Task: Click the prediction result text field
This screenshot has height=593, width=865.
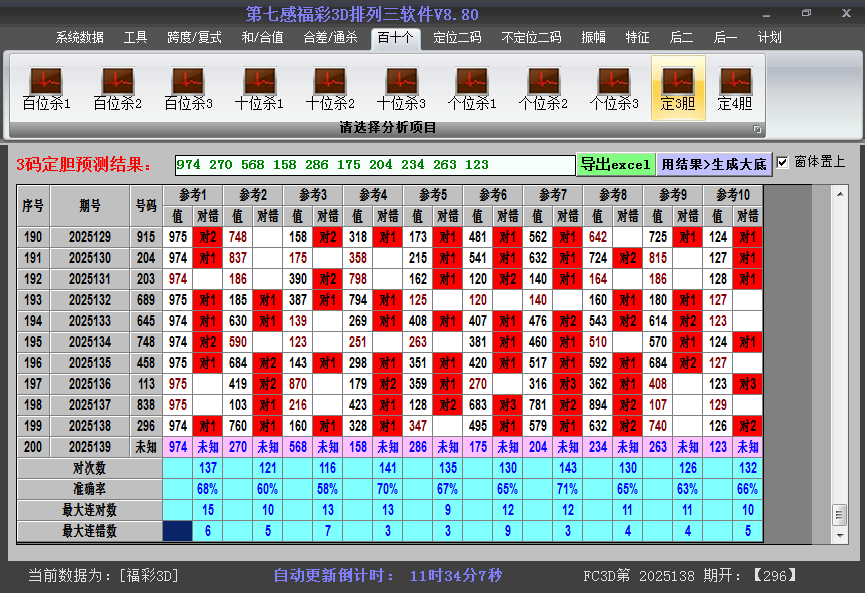Action: (x=374, y=165)
